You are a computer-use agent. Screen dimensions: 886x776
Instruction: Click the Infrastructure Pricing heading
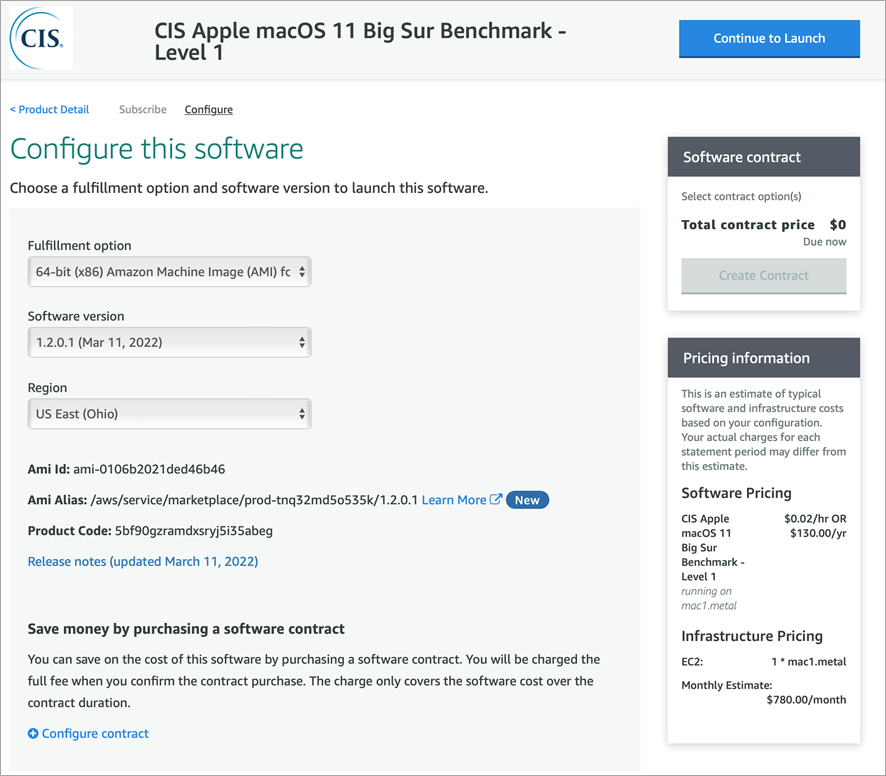(x=752, y=636)
